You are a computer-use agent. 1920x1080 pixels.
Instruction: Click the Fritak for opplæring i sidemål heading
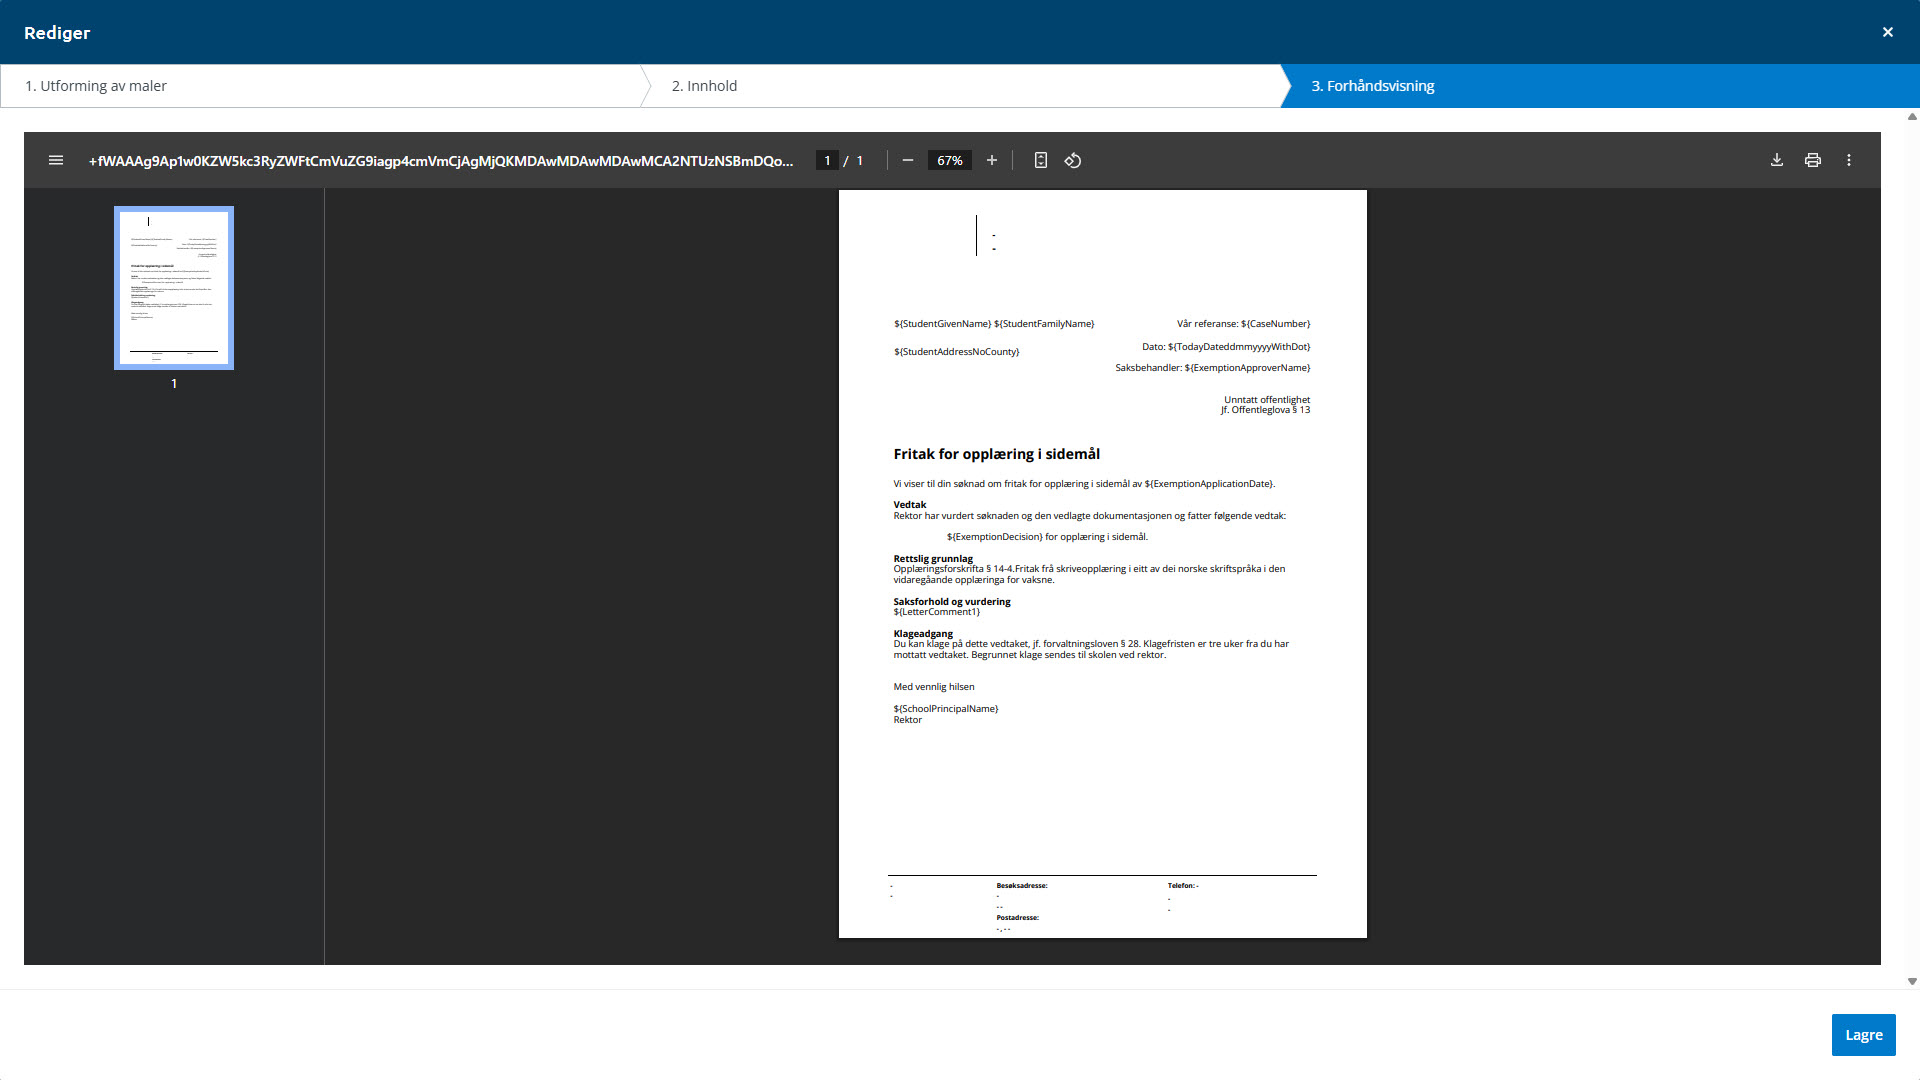(x=996, y=454)
